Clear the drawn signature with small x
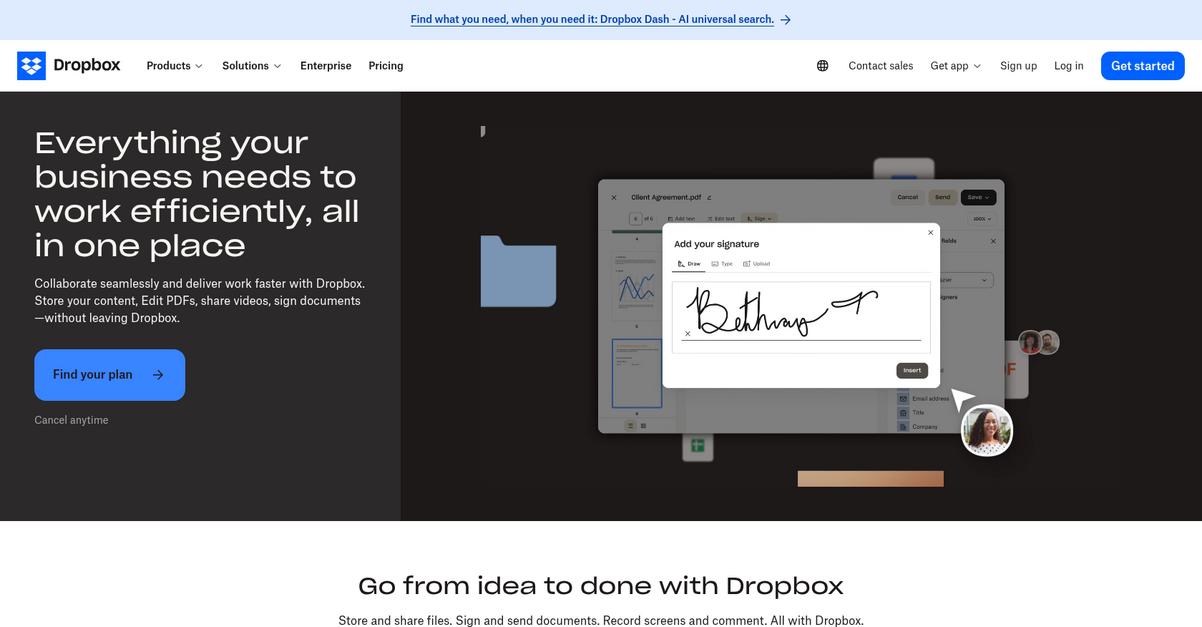This screenshot has width=1202, height=627. (687, 333)
